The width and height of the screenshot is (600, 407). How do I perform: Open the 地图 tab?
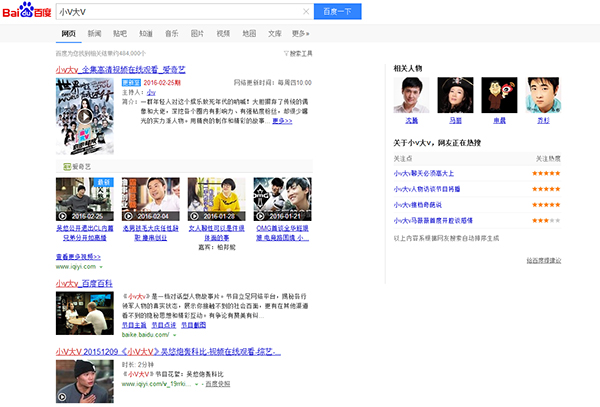tap(249, 33)
